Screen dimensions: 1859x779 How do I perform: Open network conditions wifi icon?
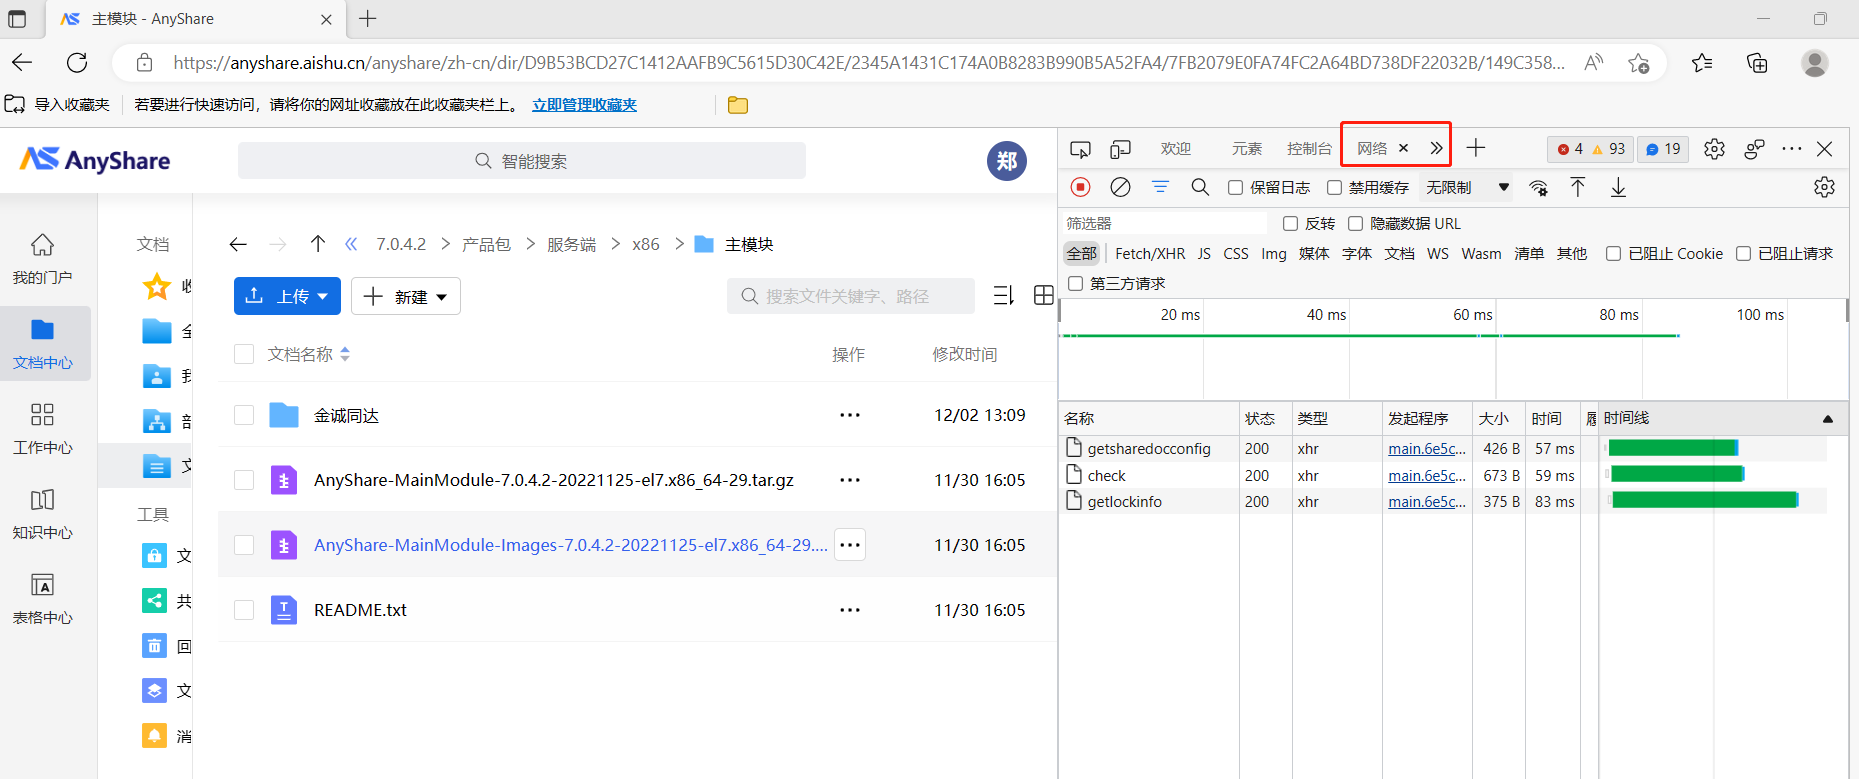(1538, 187)
